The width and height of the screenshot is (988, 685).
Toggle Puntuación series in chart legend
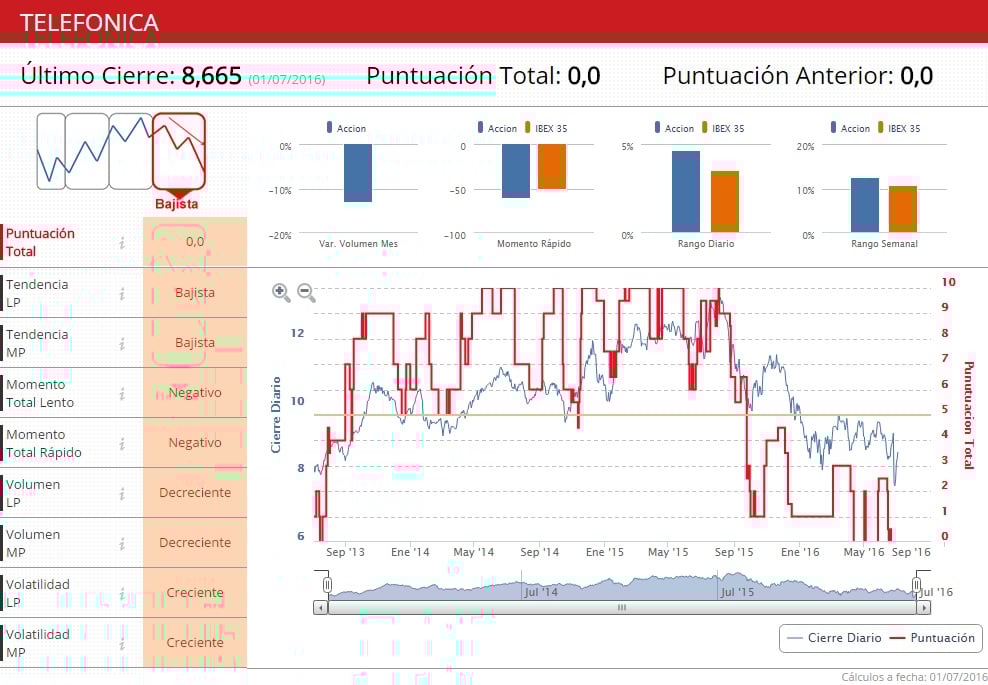click(x=932, y=638)
